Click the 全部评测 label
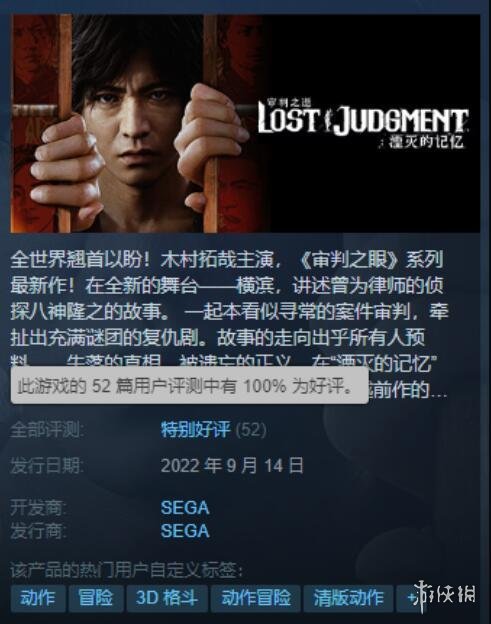Screen dimensions: 491x624 pyautogui.click(x=47, y=430)
